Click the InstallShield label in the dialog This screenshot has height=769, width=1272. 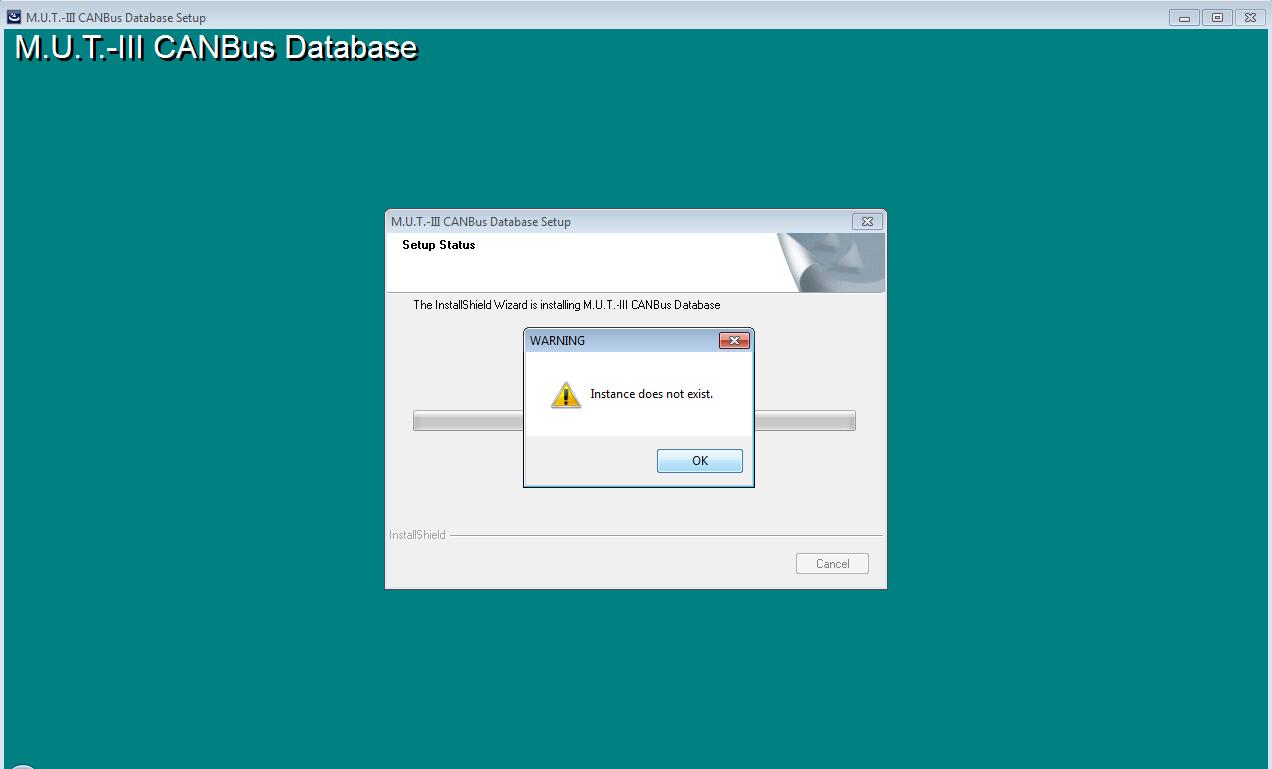417,535
